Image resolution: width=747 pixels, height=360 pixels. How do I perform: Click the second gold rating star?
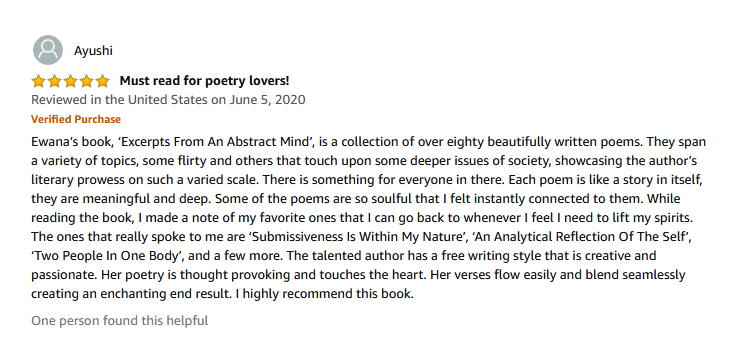[55, 81]
